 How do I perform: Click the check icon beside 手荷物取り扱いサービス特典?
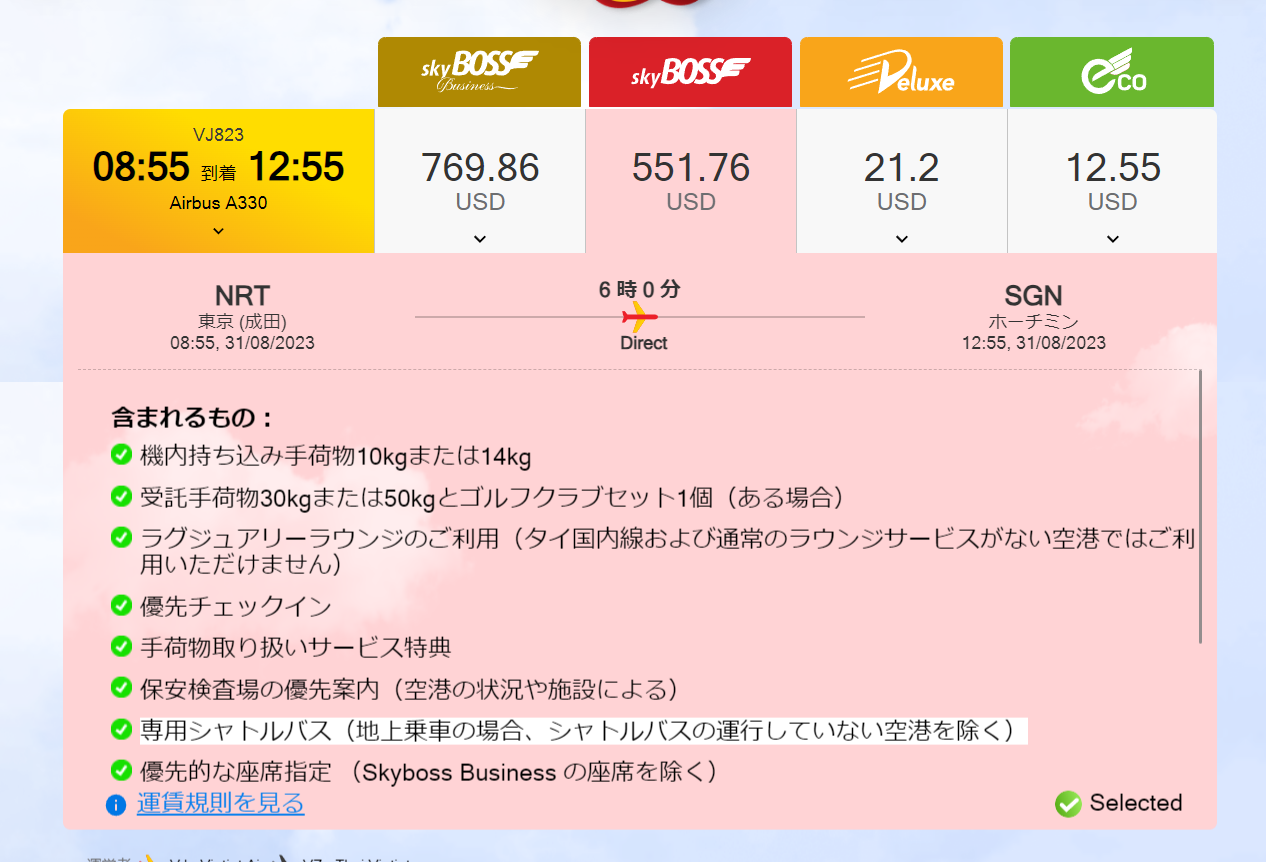(x=121, y=646)
